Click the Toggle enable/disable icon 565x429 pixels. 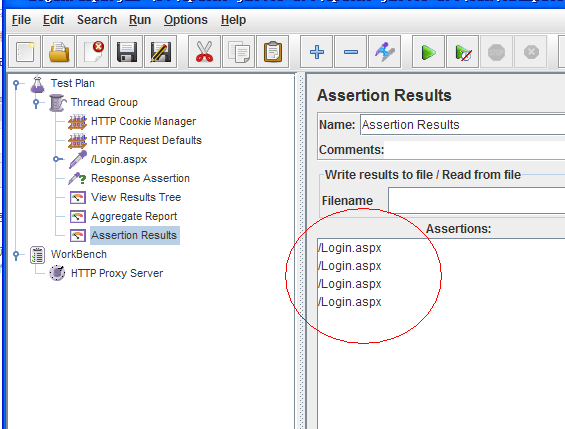tap(384, 52)
